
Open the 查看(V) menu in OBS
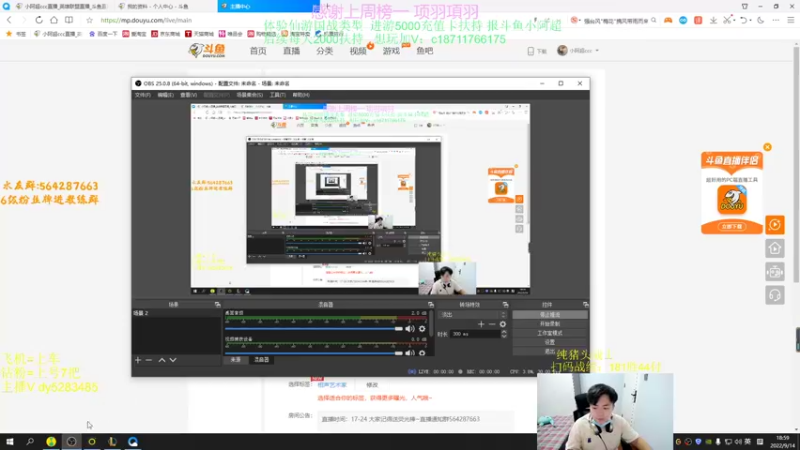[188, 95]
